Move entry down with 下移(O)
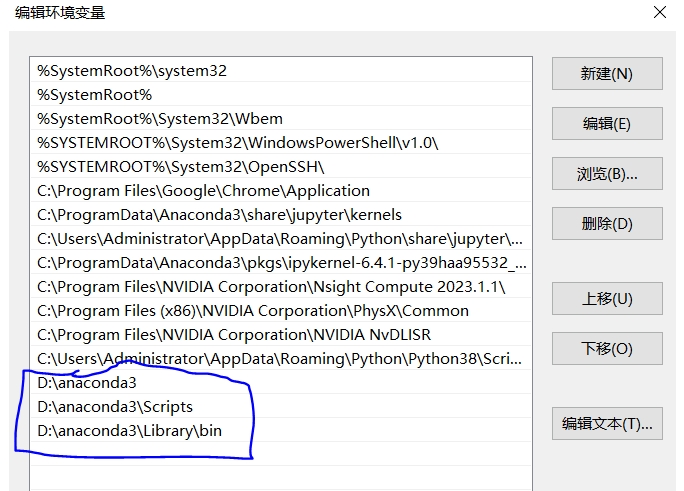The height and width of the screenshot is (491, 684). click(x=607, y=348)
